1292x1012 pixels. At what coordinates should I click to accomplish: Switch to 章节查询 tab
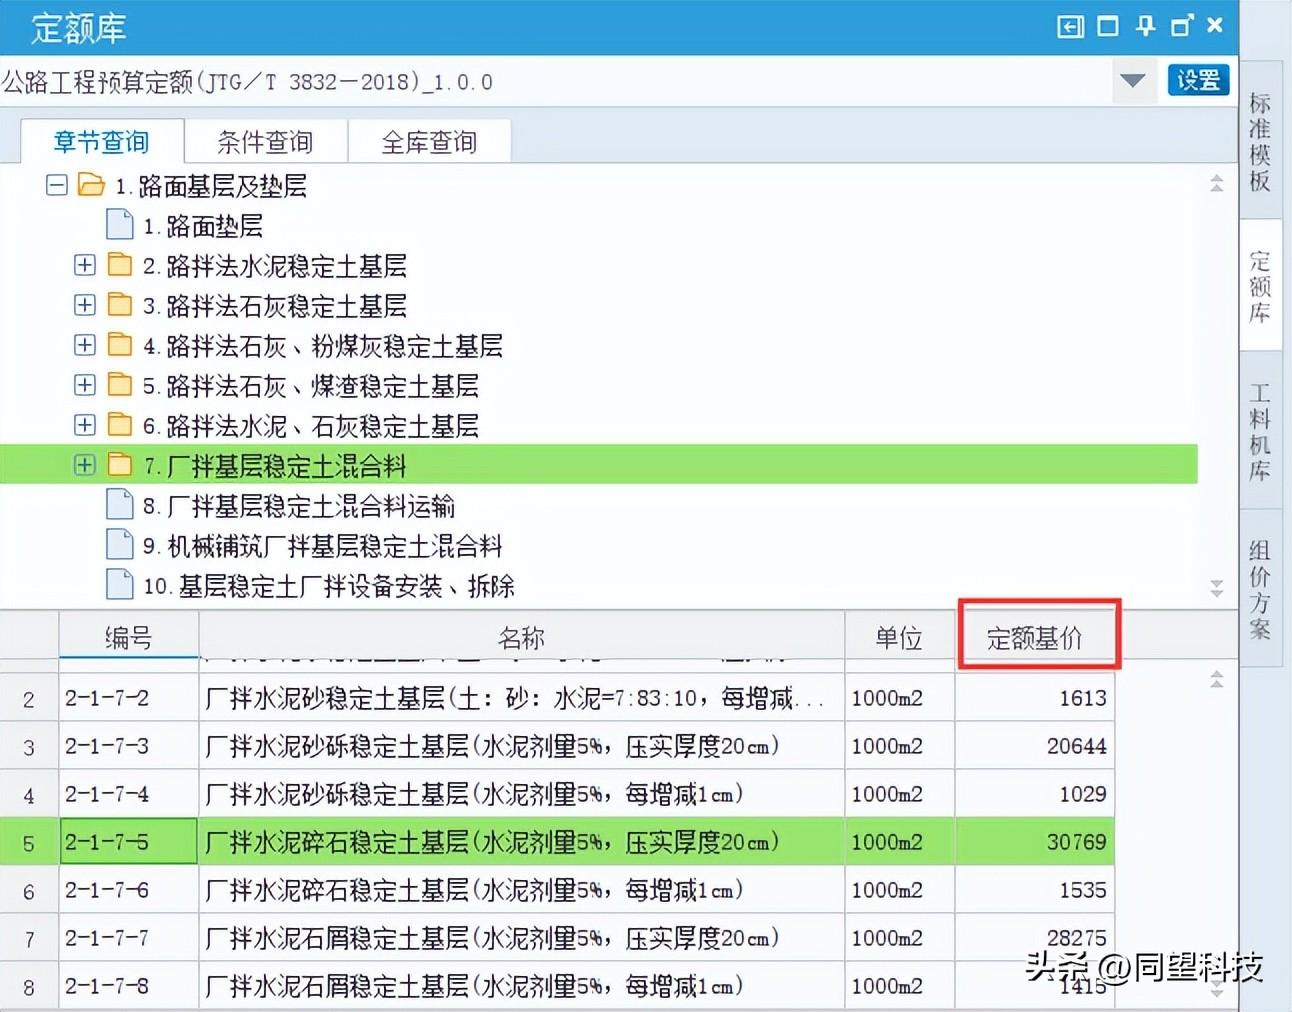tap(102, 142)
